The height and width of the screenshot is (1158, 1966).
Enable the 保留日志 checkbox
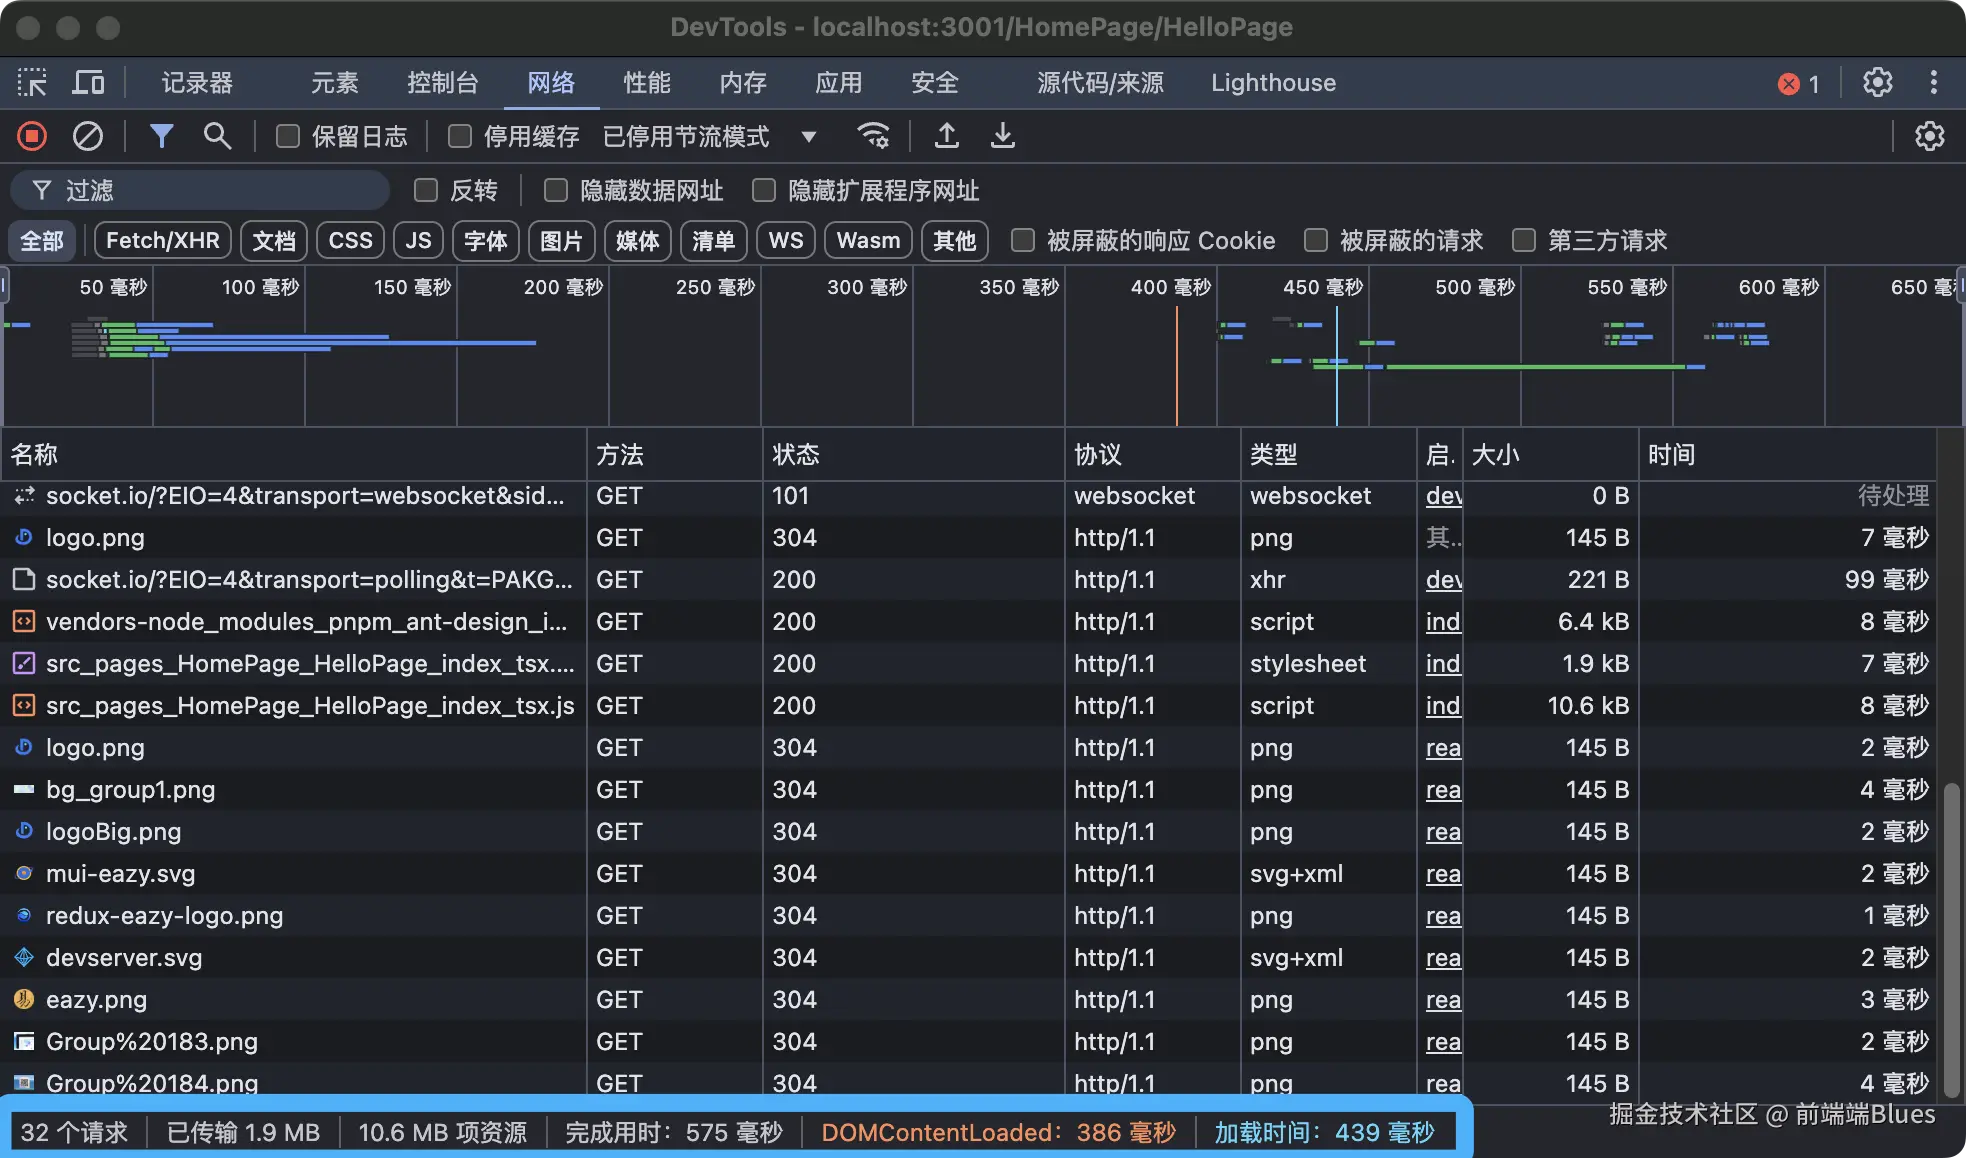coord(288,136)
